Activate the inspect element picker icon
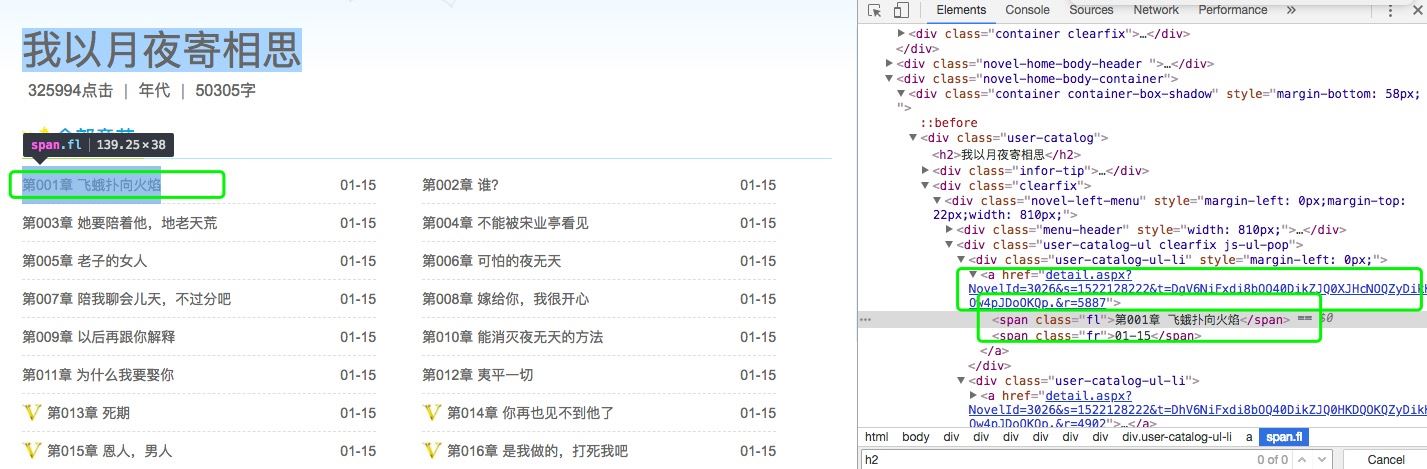1427x469 pixels. 875,10
